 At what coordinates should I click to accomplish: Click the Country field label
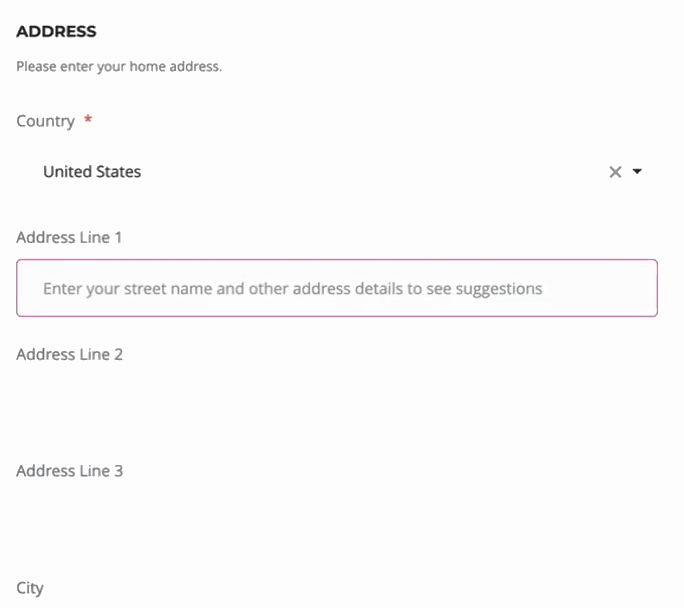tap(45, 121)
